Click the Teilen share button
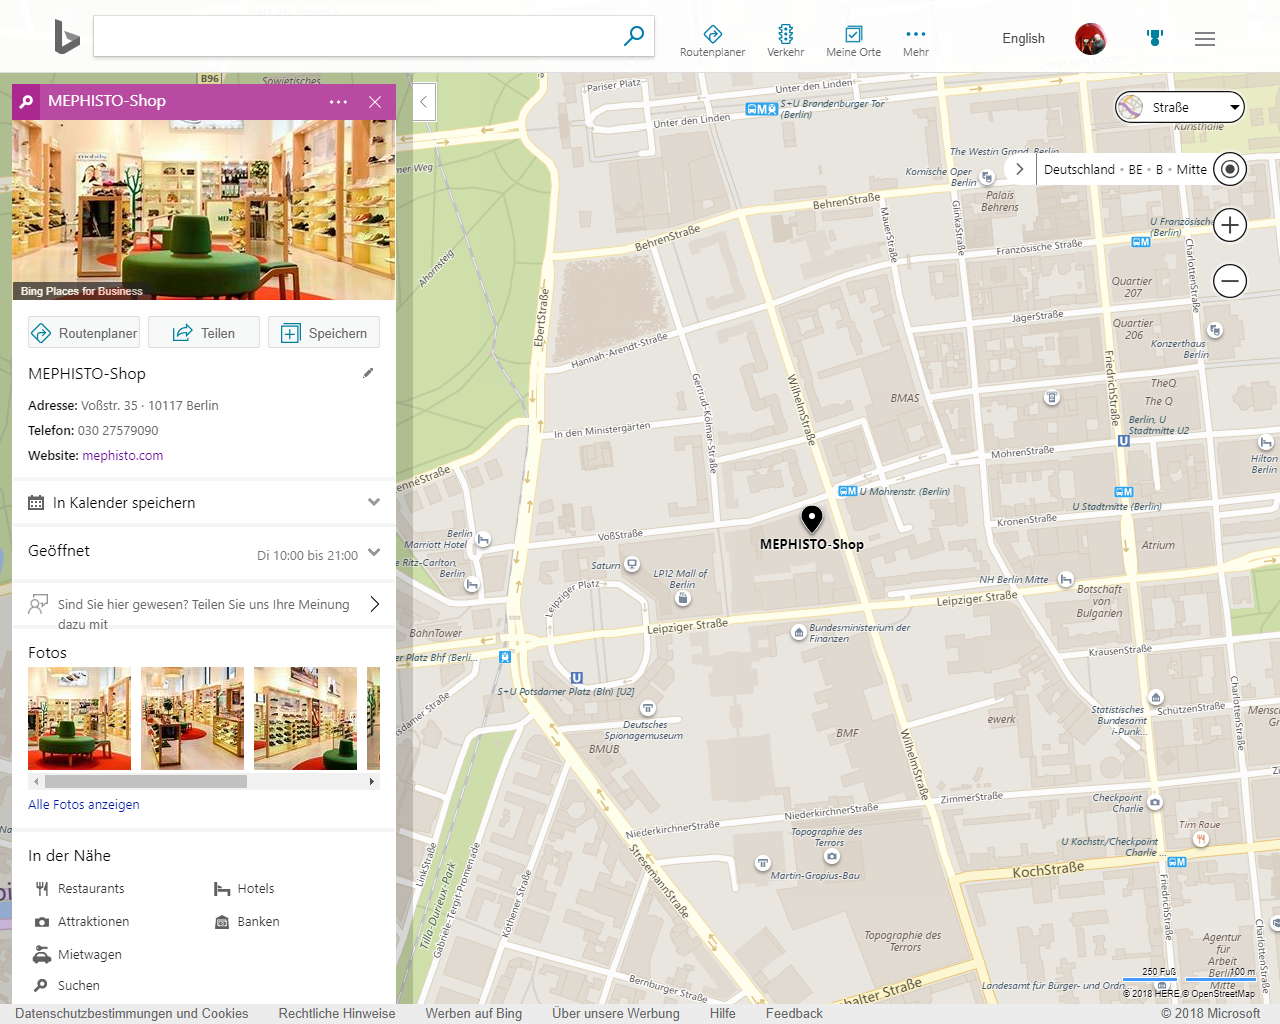The width and height of the screenshot is (1280, 1024). pyautogui.click(x=204, y=333)
